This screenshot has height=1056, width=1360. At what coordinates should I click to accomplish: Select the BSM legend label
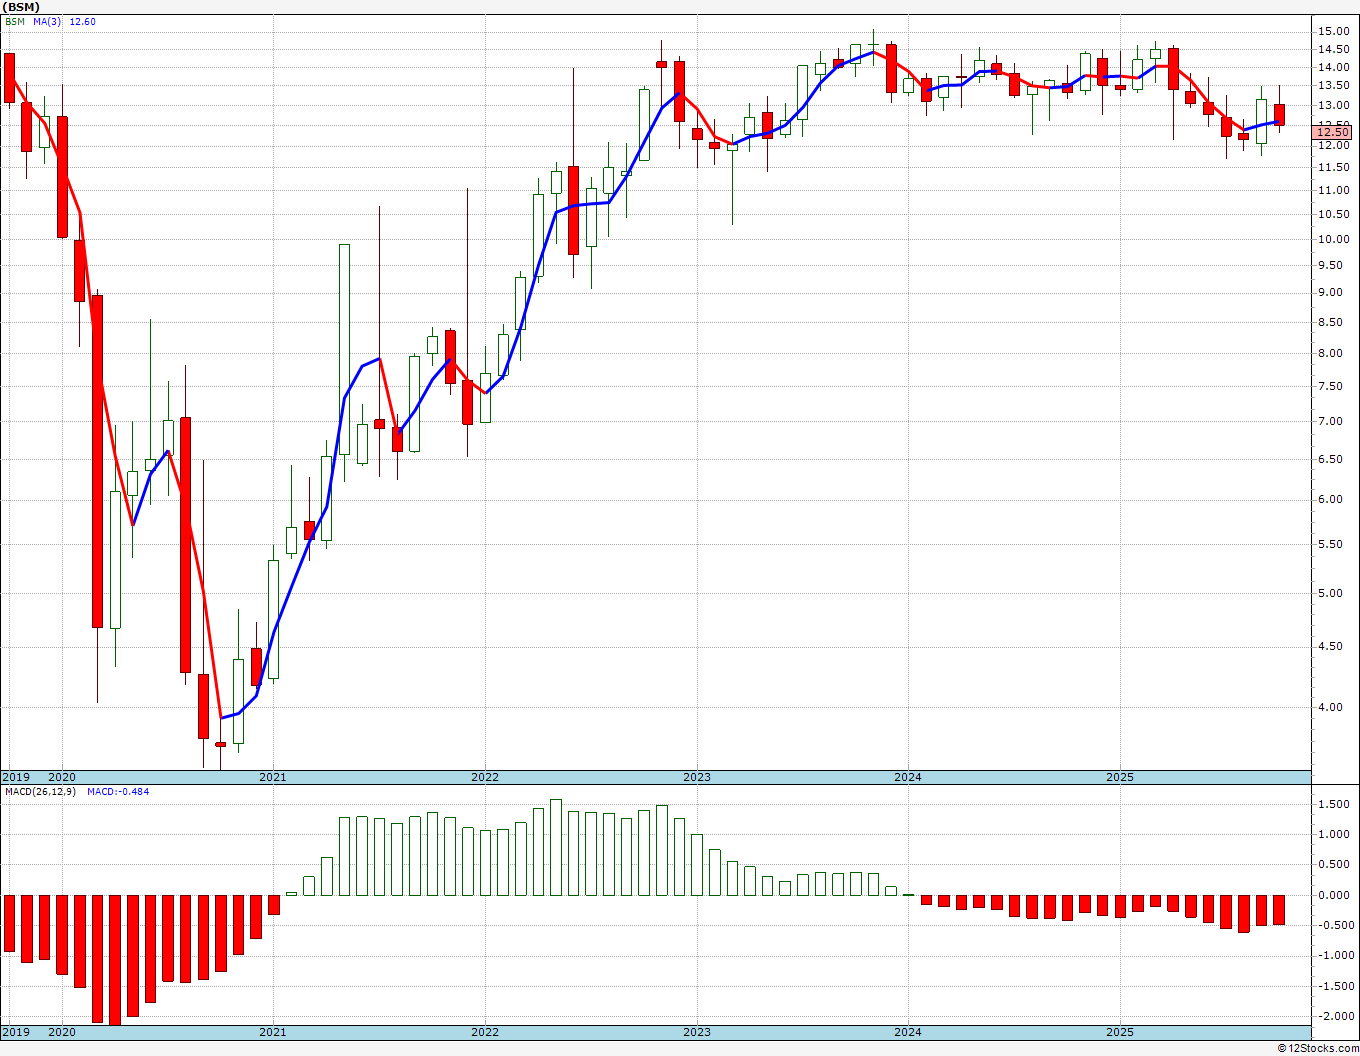[x=14, y=21]
